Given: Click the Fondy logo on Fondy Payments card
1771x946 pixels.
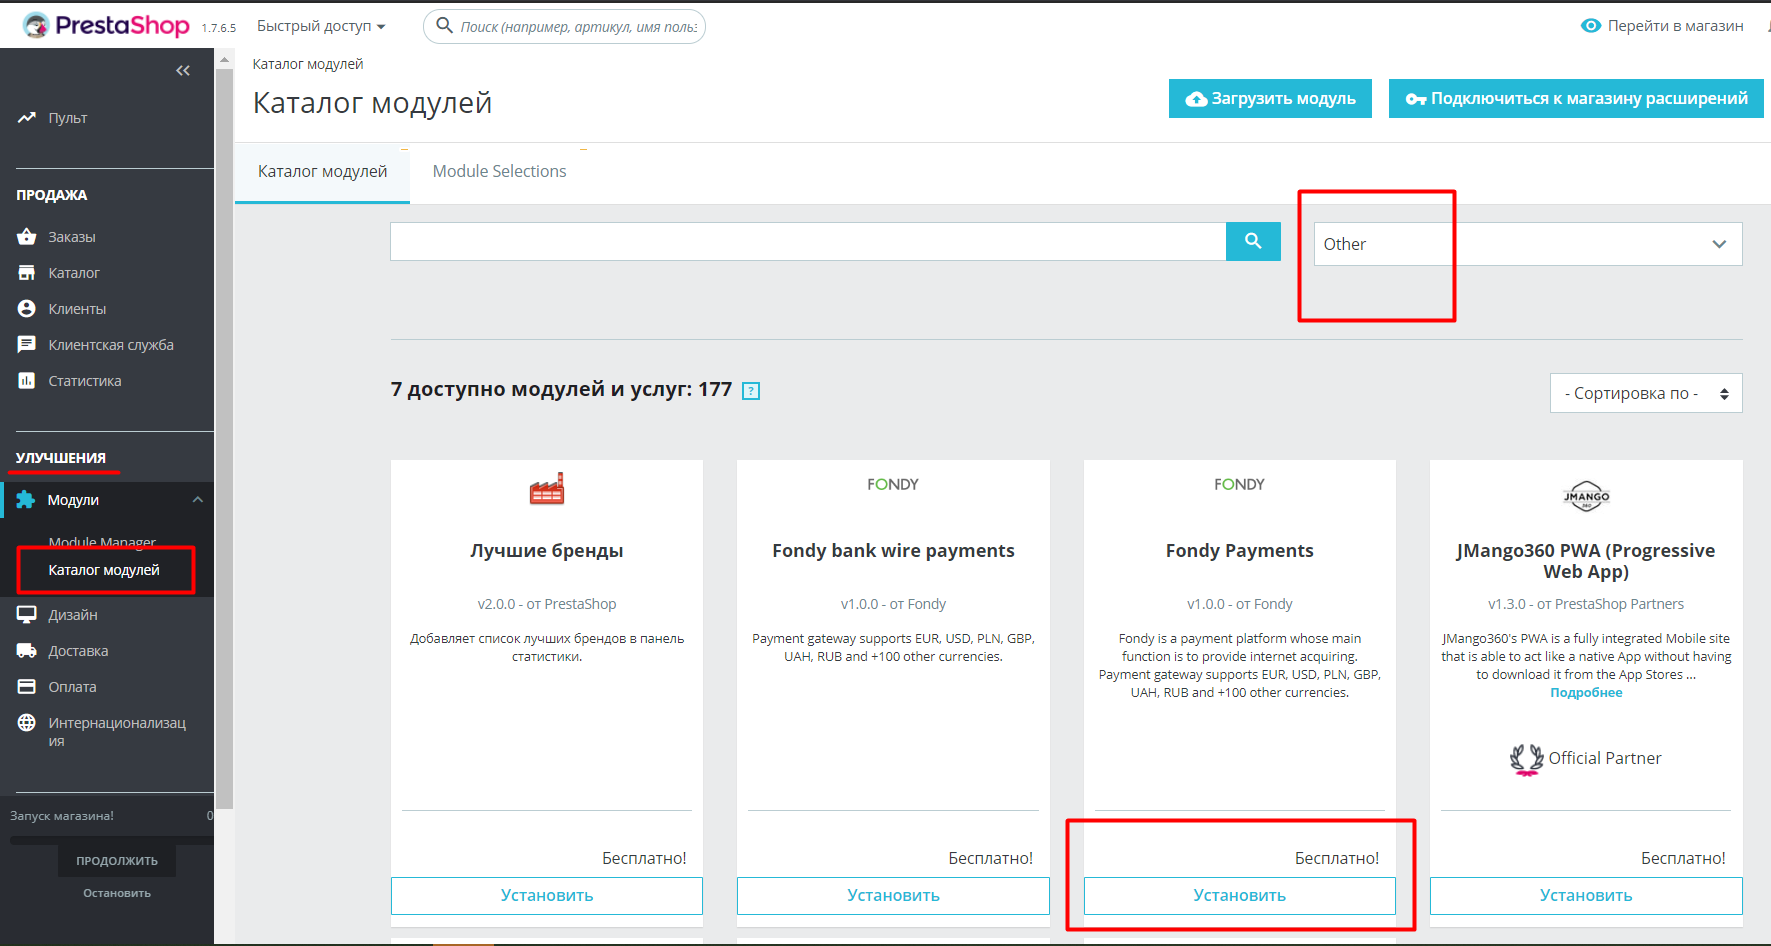Looking at the screenshot, I should point(1239,484).
